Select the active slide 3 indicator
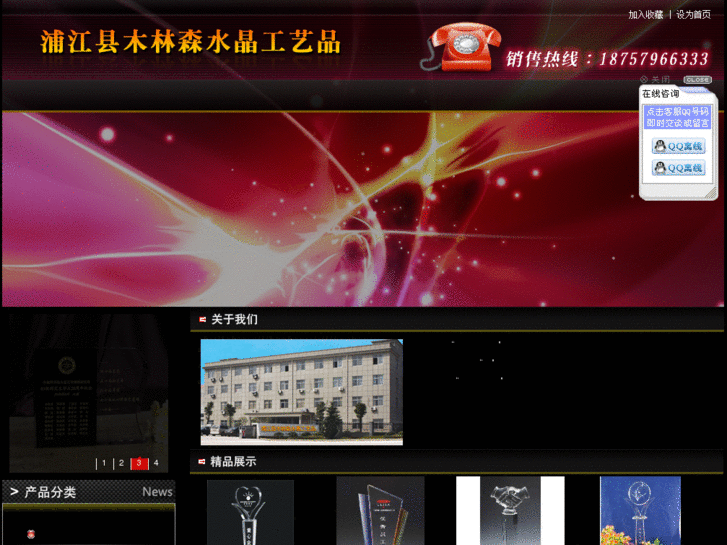The width and height of the screenshot is (727, 545). pos(139,463)
